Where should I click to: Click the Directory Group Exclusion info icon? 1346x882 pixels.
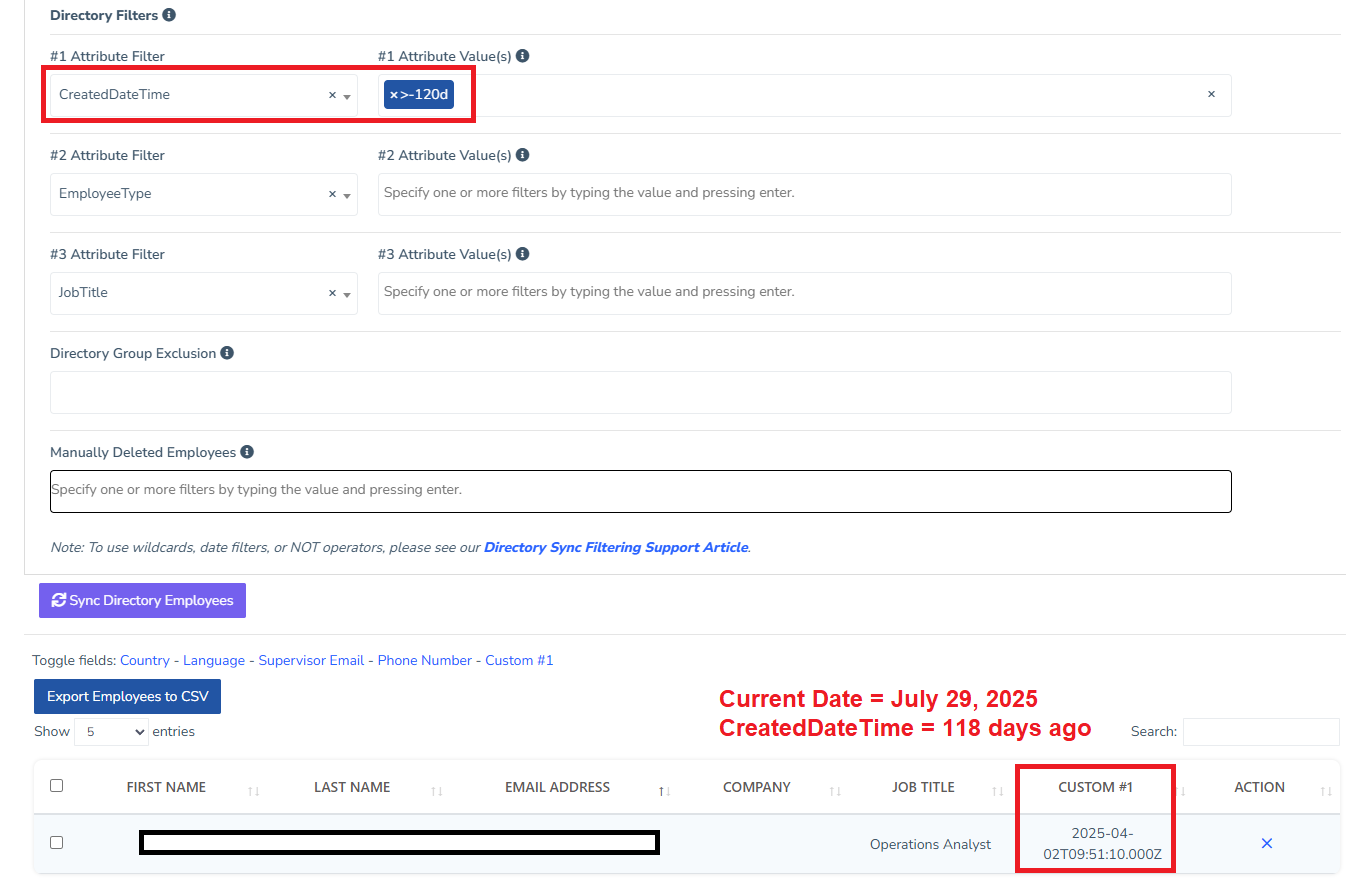point(227,353)
